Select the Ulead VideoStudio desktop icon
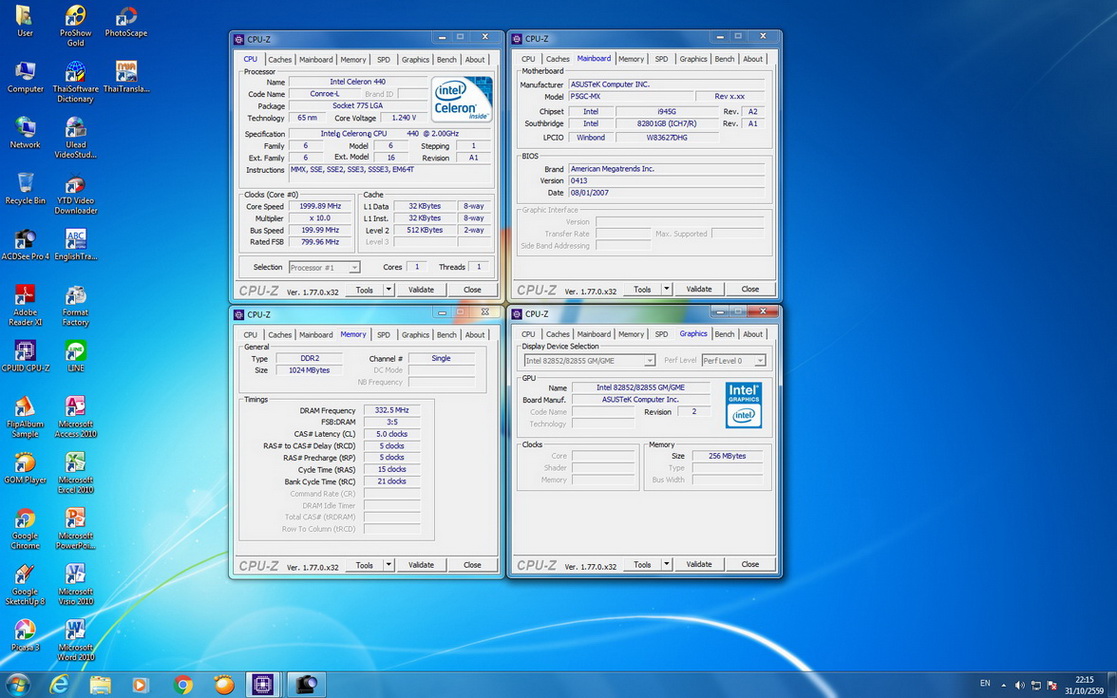This screenshot has width=1117, height=698. tap(76, 138)
